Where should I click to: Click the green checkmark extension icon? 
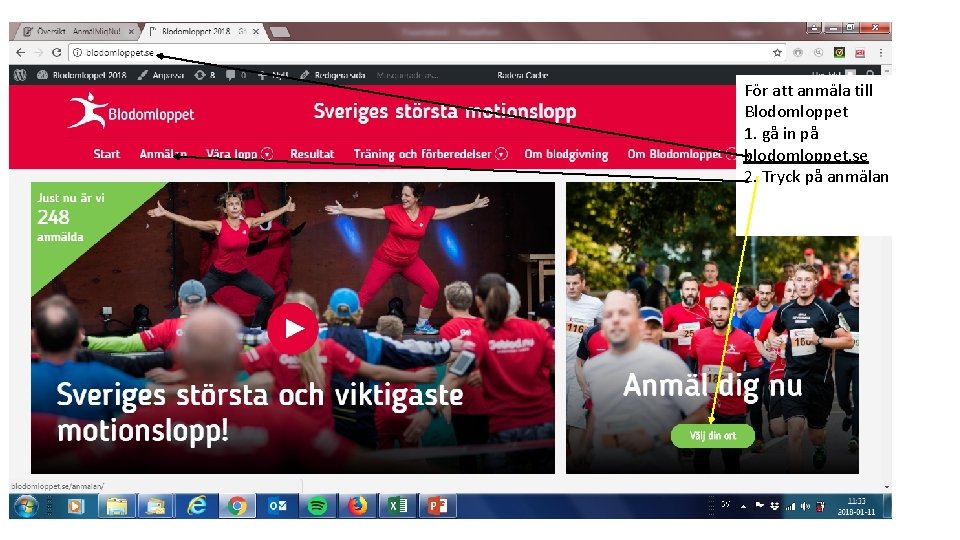click(839, 53)
